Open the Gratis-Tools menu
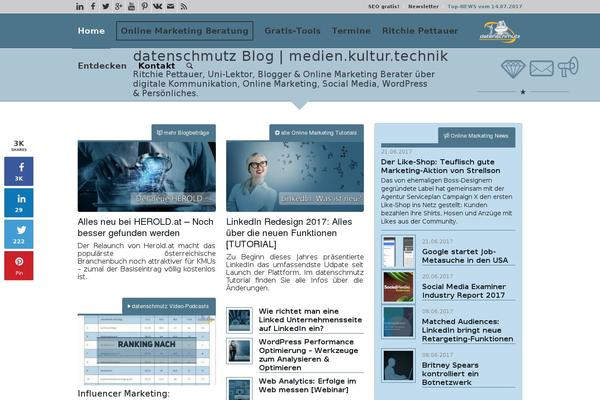 292,31
